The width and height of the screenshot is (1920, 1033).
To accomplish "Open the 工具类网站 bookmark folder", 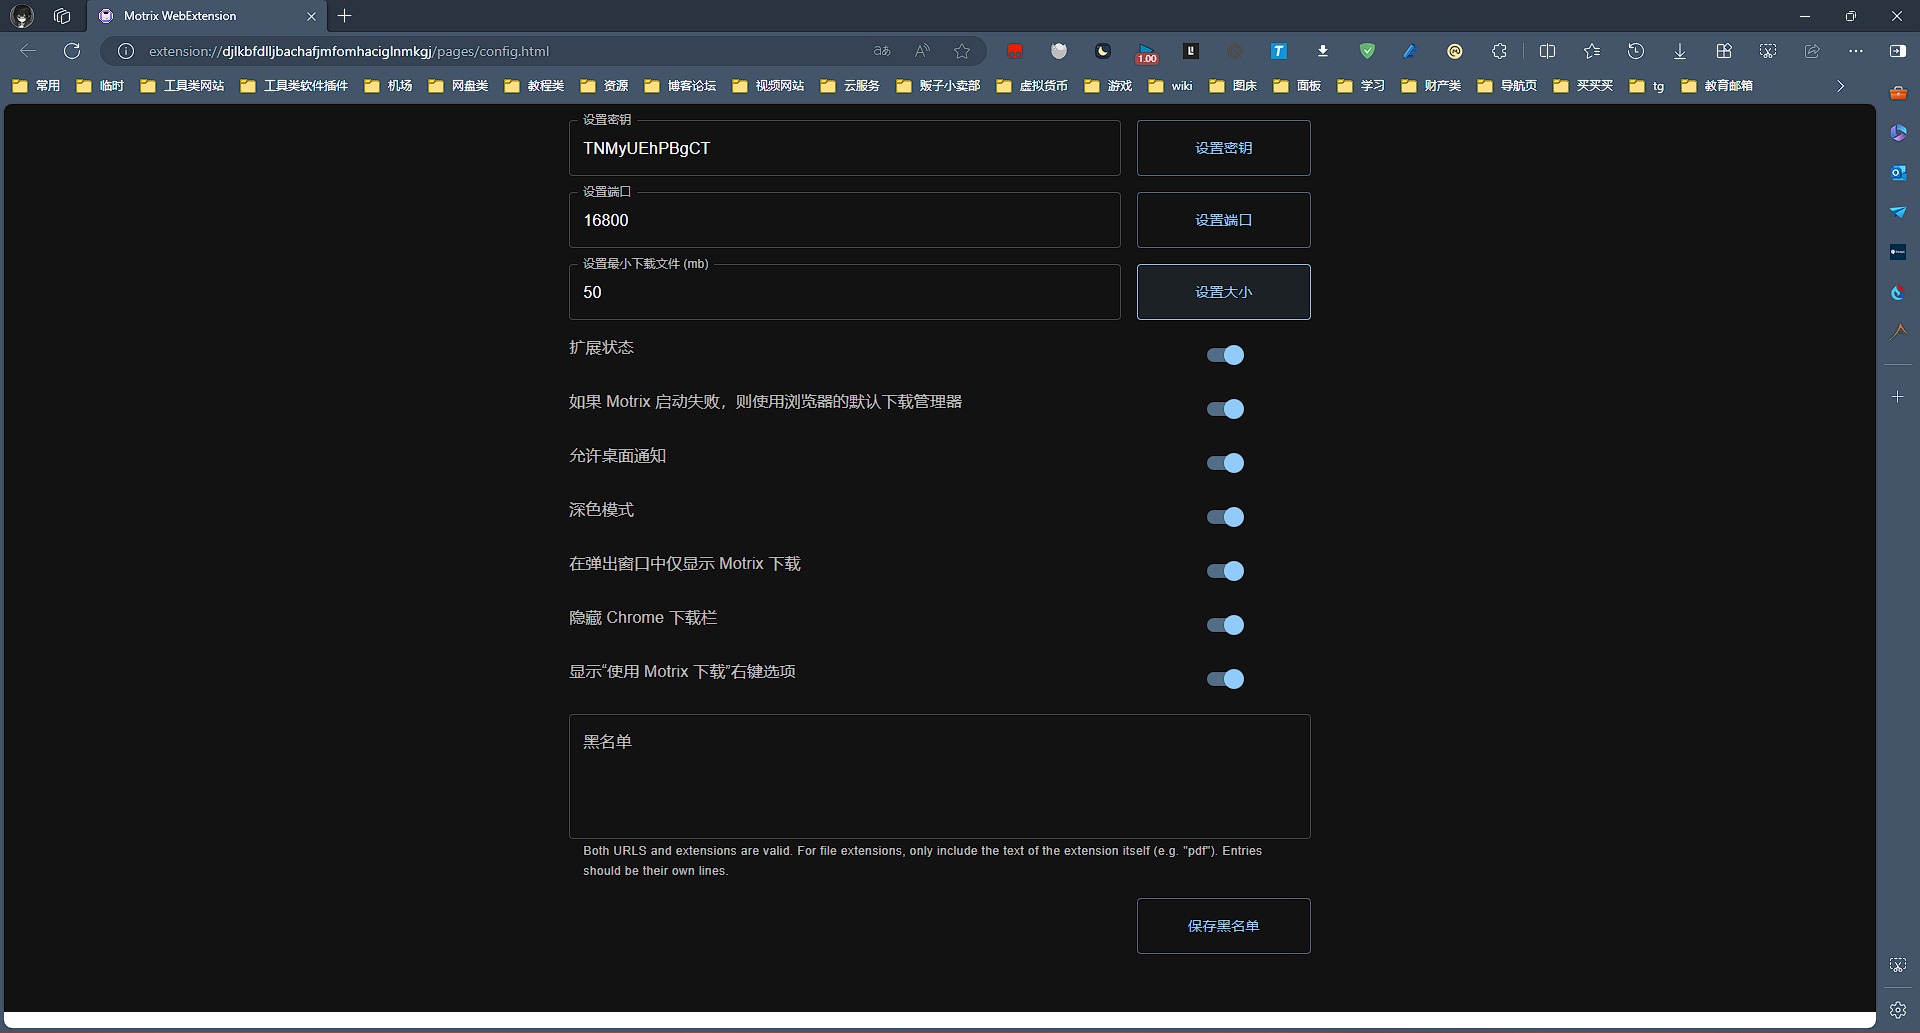I will click(x=183, y=86).
